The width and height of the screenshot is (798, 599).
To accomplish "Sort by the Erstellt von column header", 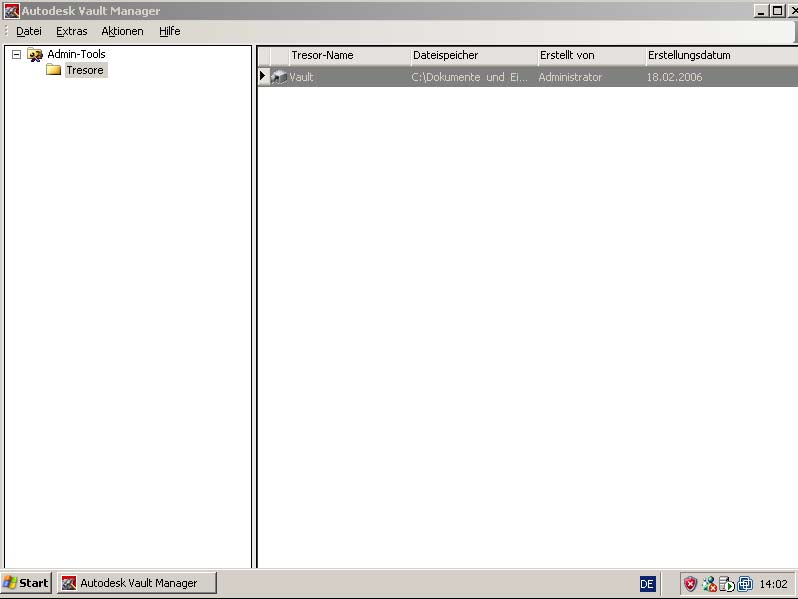I will [591, 55].
